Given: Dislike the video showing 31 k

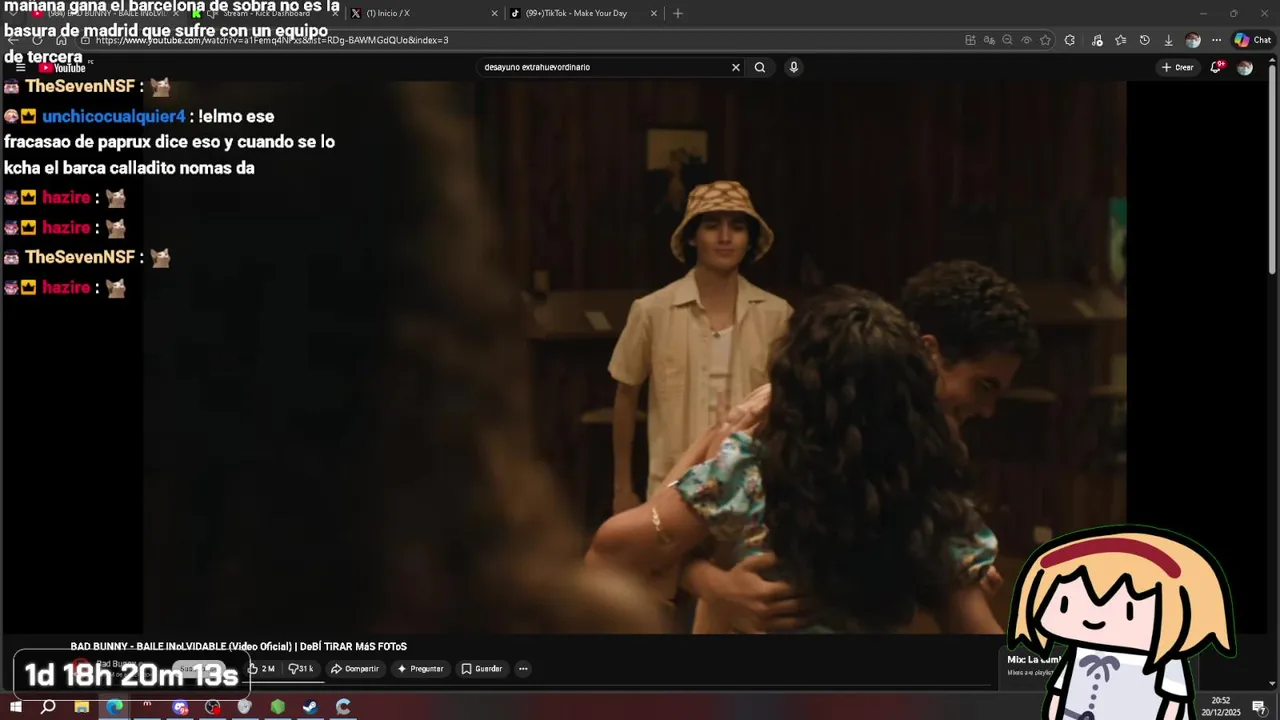Looking at the screenshot, I should (x=301, y=669).
